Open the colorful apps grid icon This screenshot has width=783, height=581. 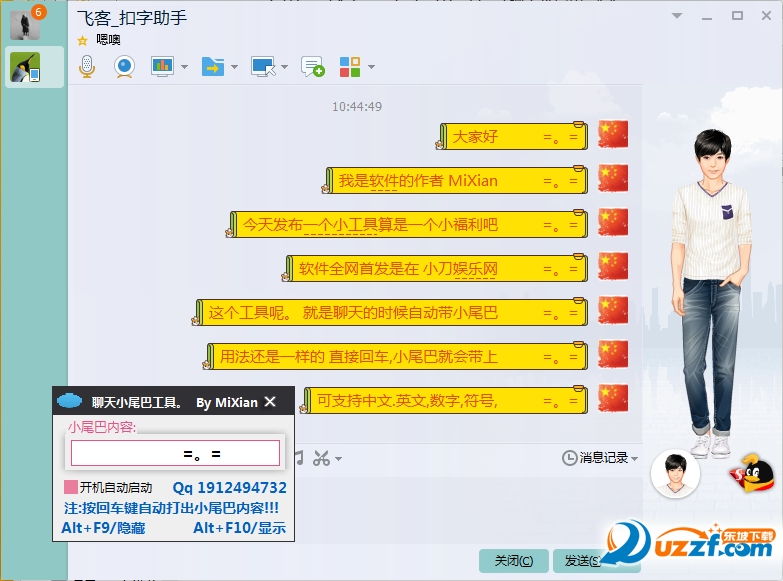coord(350,66)
